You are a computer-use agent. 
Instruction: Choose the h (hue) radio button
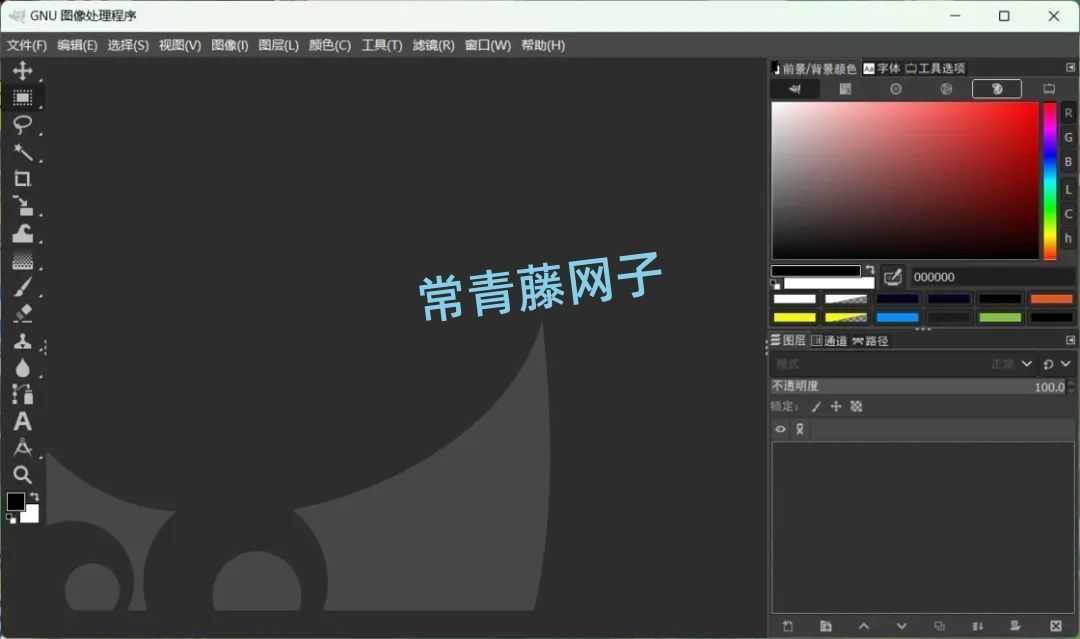coord(1068,239)
